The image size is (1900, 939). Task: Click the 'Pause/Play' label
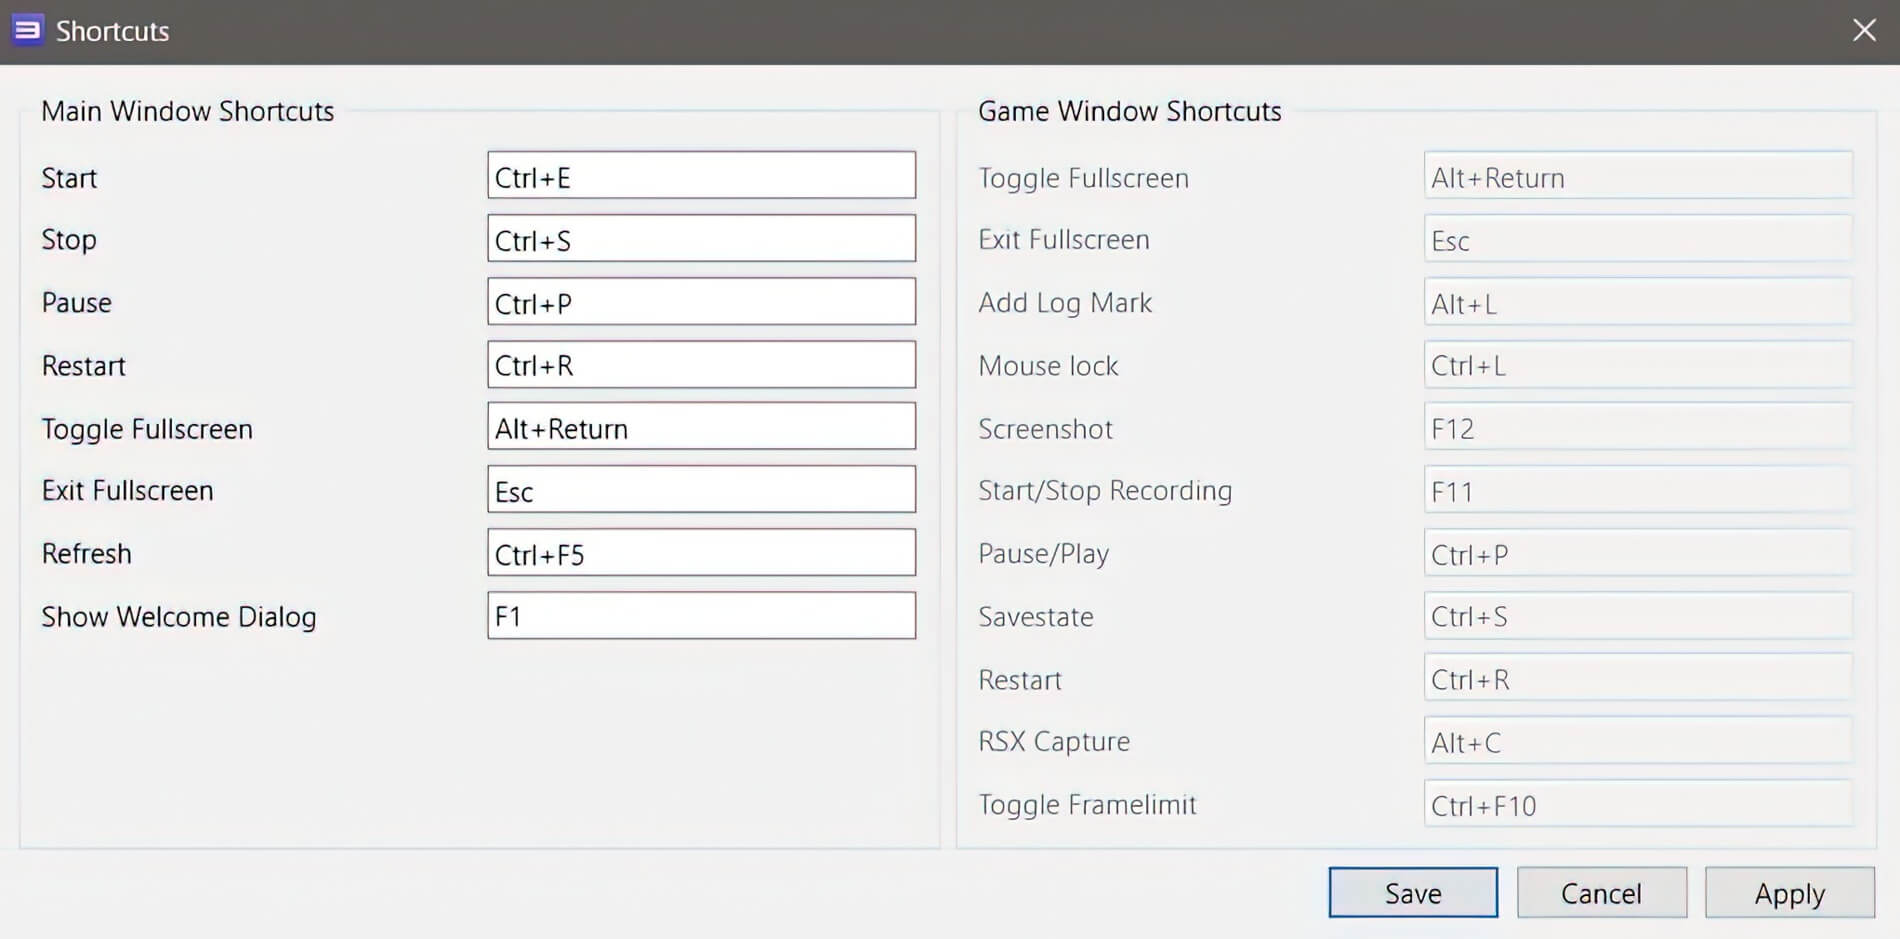(1044, 554)
